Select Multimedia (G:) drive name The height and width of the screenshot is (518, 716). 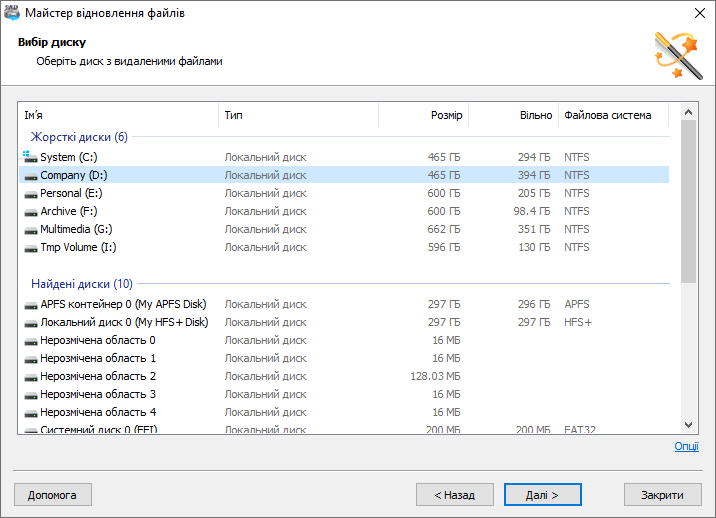[76, 229]
